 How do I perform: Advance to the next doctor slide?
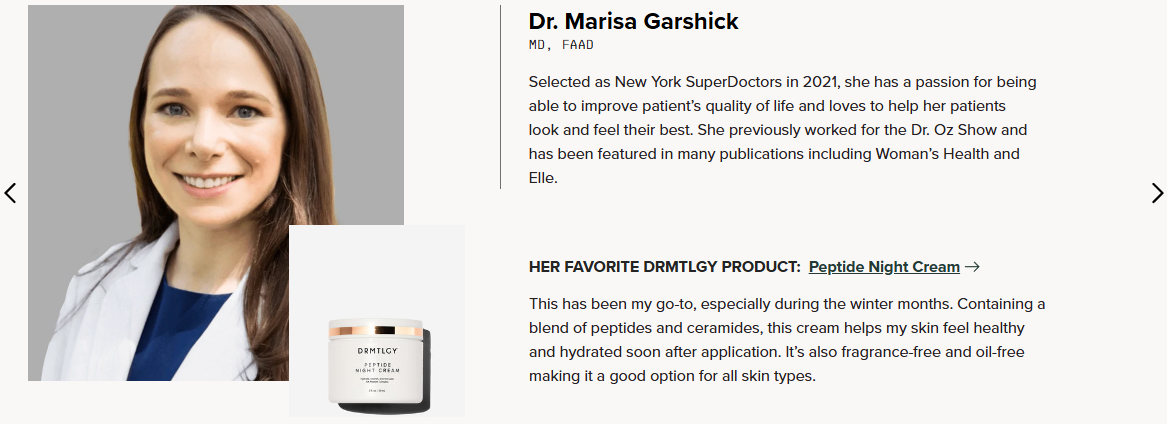(1157, 193)
